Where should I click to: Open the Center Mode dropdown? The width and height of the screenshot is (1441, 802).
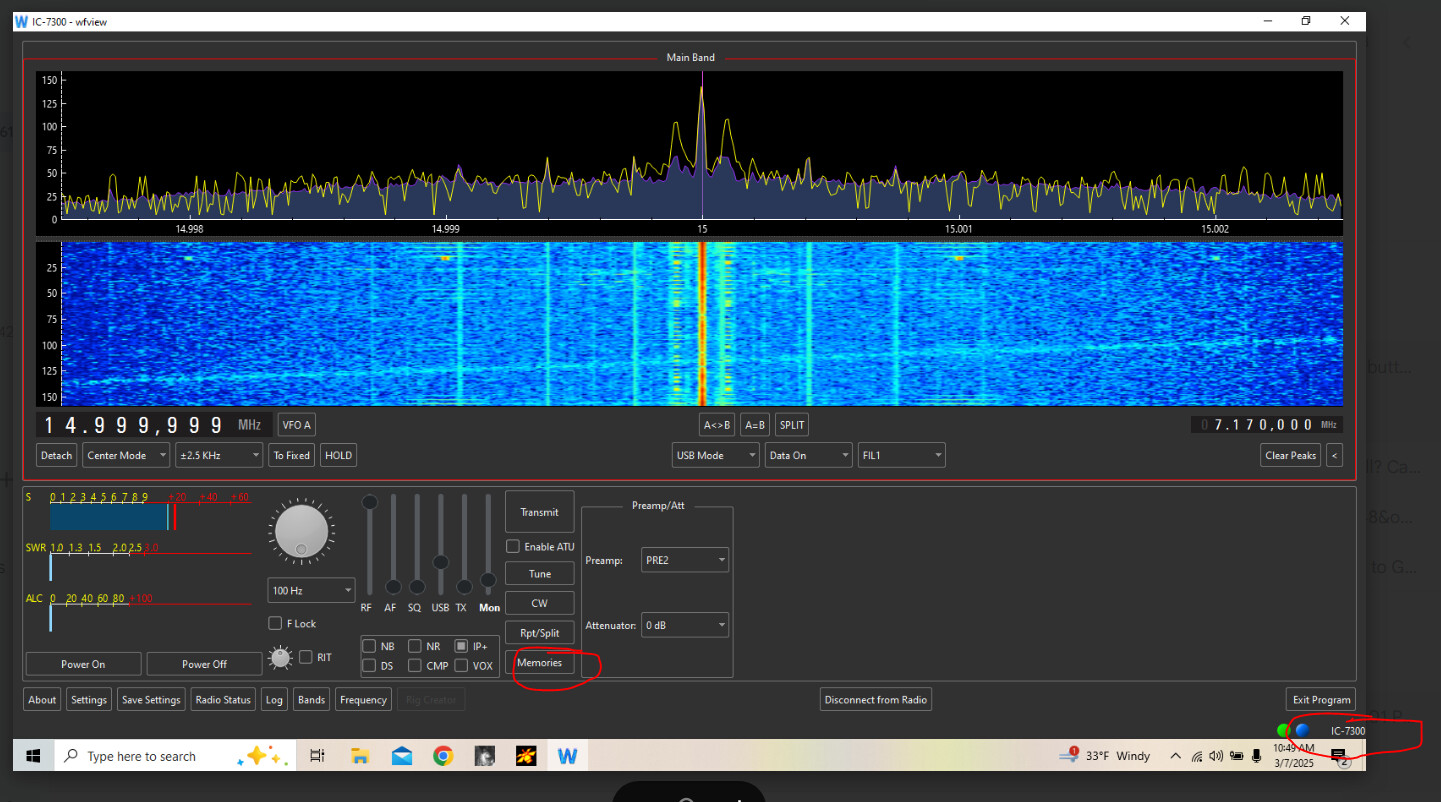point(127,455)
